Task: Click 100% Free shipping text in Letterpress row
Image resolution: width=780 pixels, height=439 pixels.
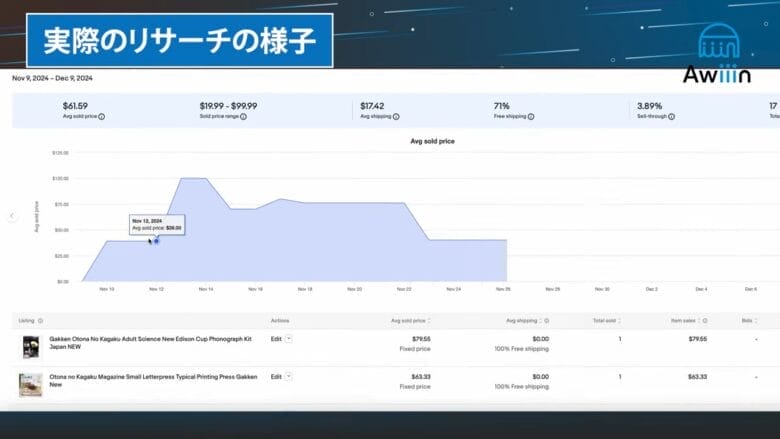Action: pyautogui.click(x=521, y=387)
